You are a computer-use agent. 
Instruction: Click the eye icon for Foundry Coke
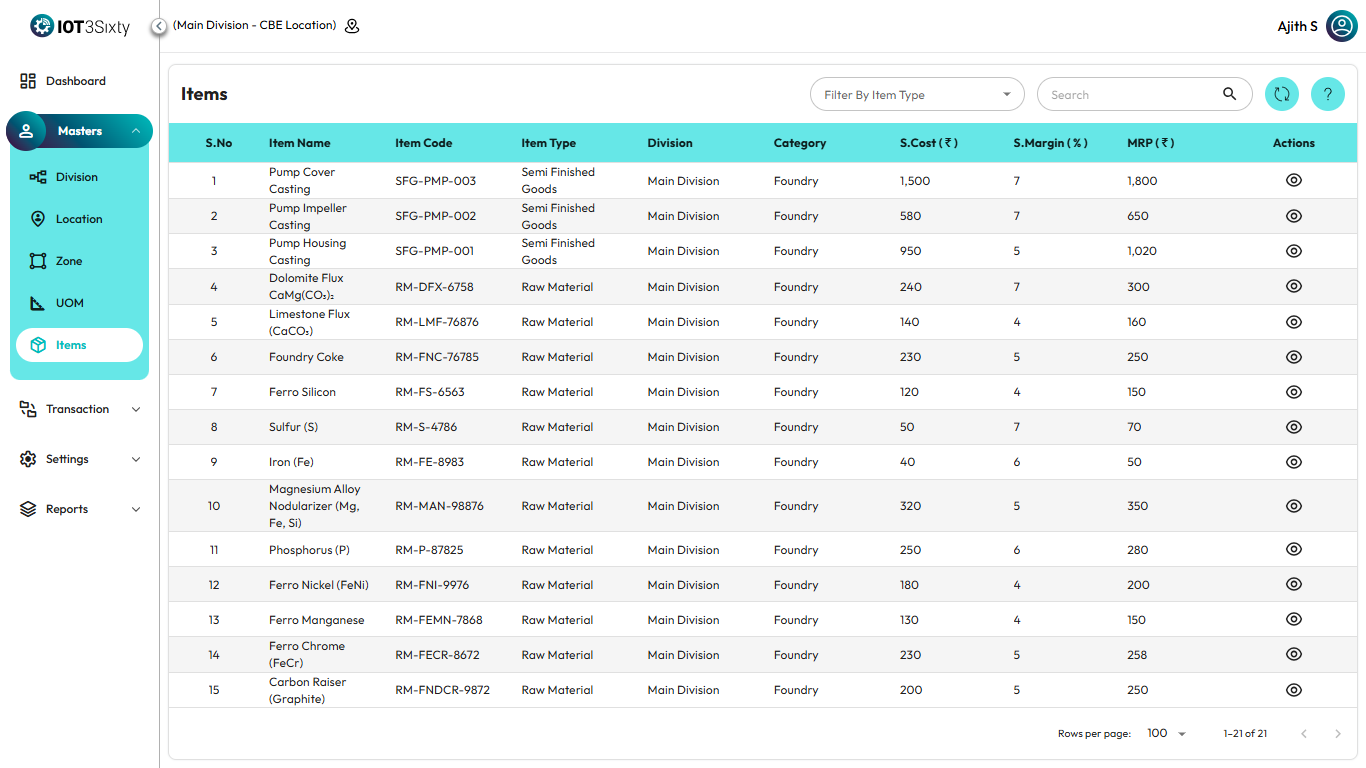(x=1293, y=357)
